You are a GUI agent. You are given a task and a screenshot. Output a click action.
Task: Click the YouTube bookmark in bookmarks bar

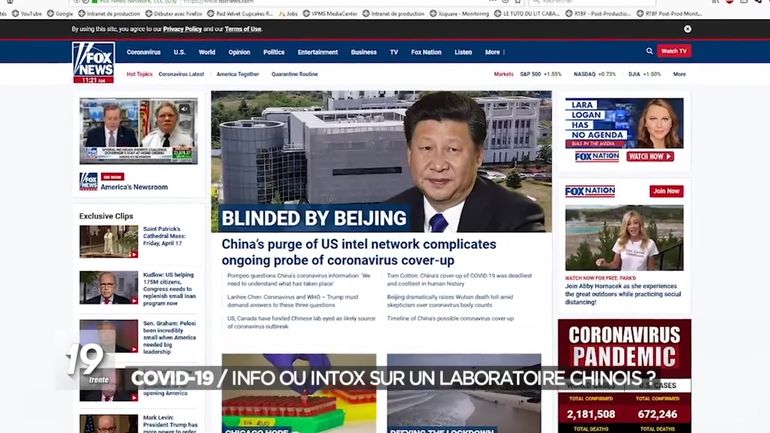(x=27, y=13)
